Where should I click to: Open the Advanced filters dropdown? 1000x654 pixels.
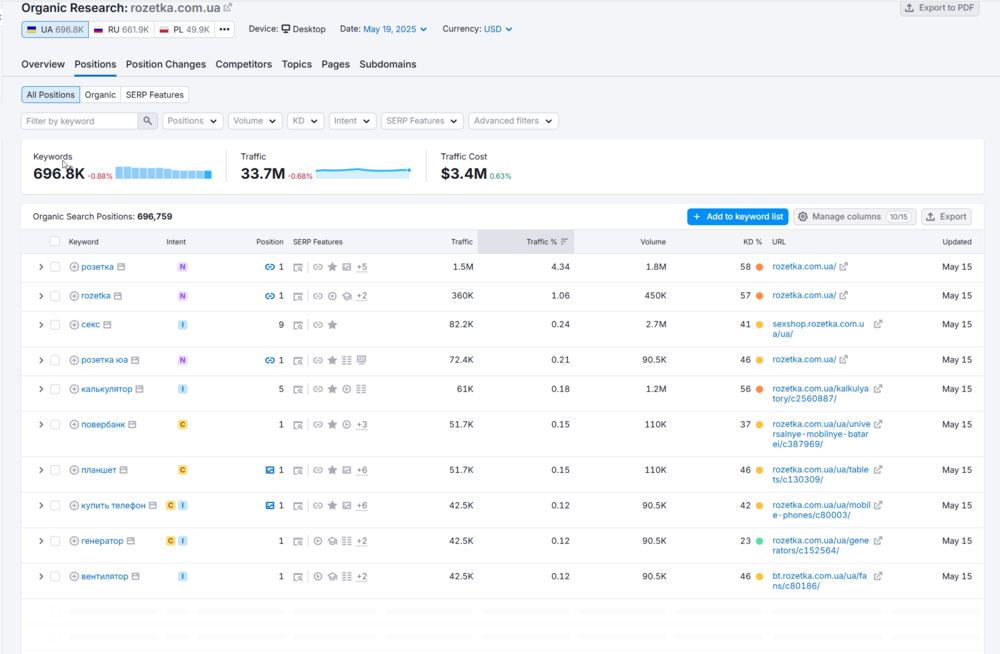pos(513,121)
